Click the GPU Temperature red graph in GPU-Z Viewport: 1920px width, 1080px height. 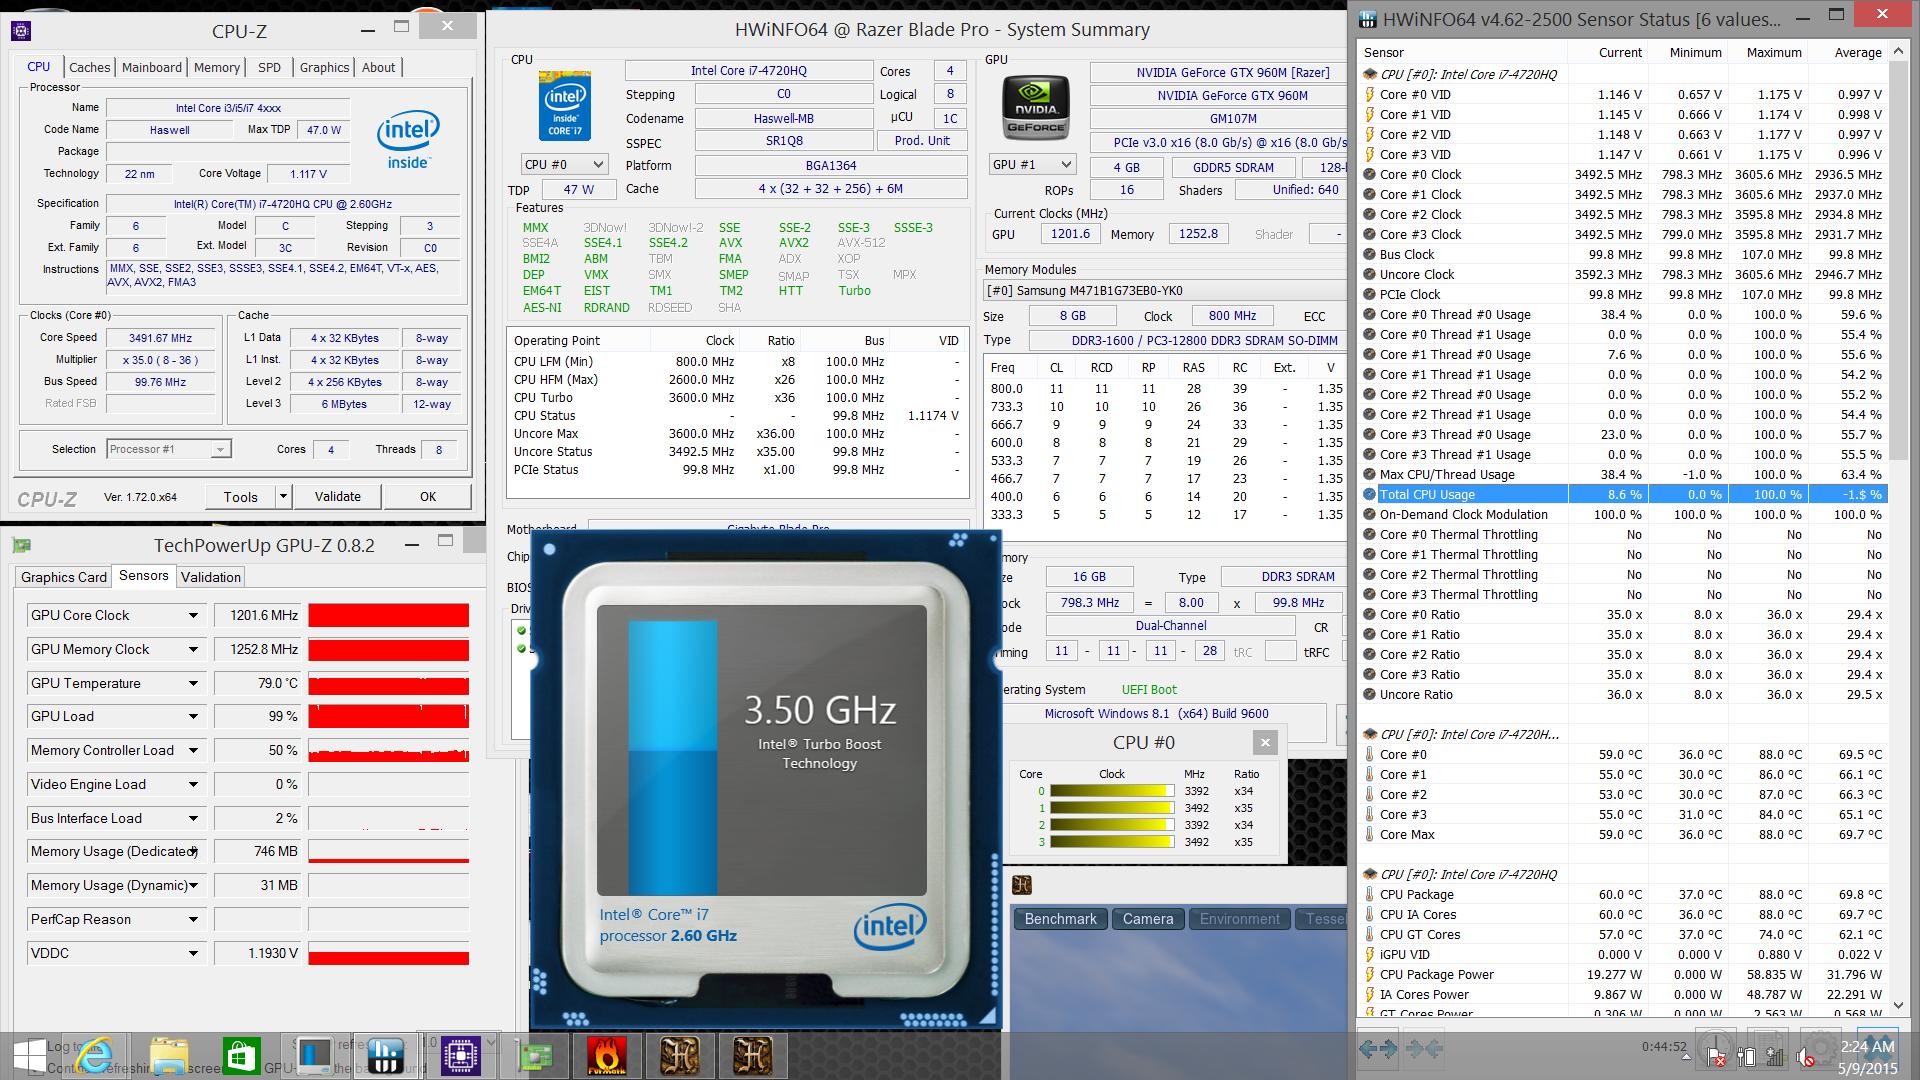tap(389, 683)
